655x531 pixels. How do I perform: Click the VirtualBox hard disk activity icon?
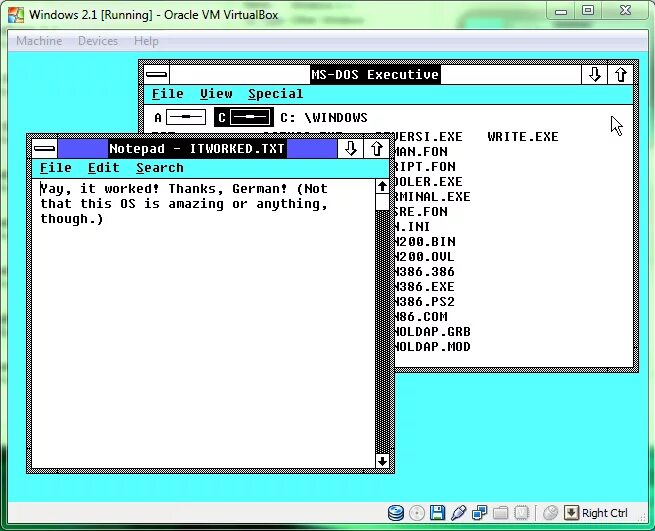point(396,513)
